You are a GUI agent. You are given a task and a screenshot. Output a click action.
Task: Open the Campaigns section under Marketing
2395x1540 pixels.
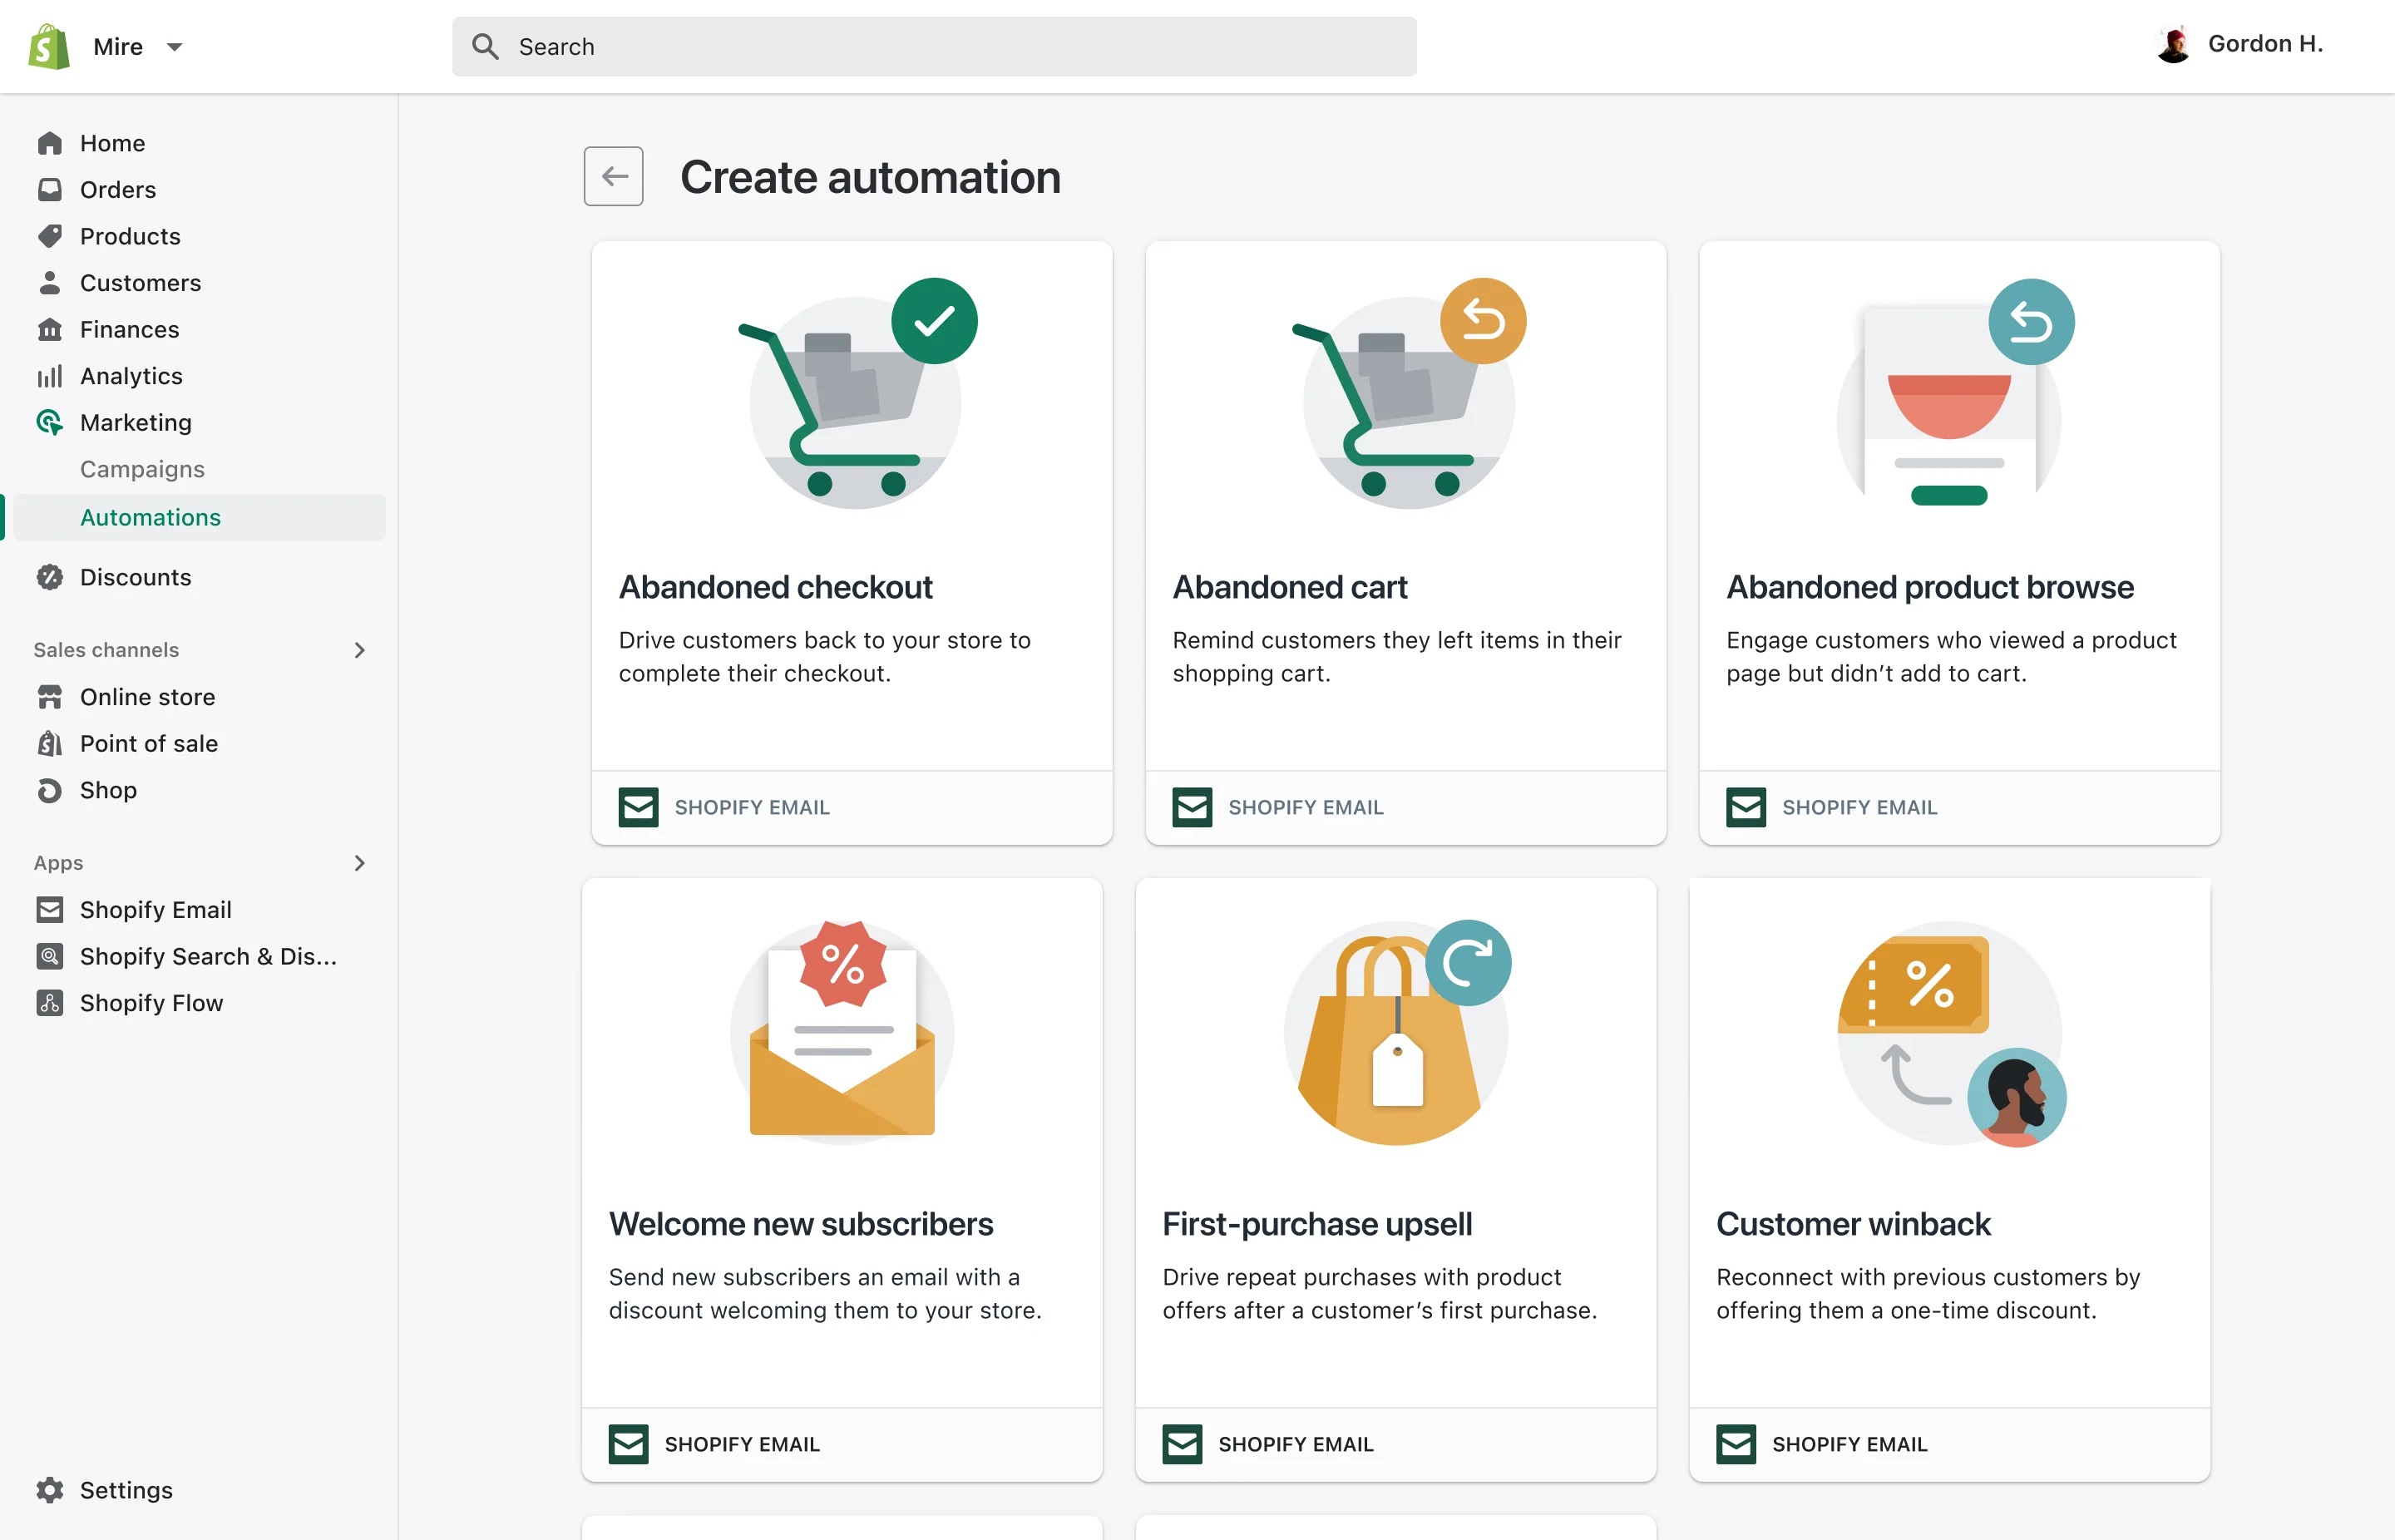pyautogui.click(x=141, y=468)
